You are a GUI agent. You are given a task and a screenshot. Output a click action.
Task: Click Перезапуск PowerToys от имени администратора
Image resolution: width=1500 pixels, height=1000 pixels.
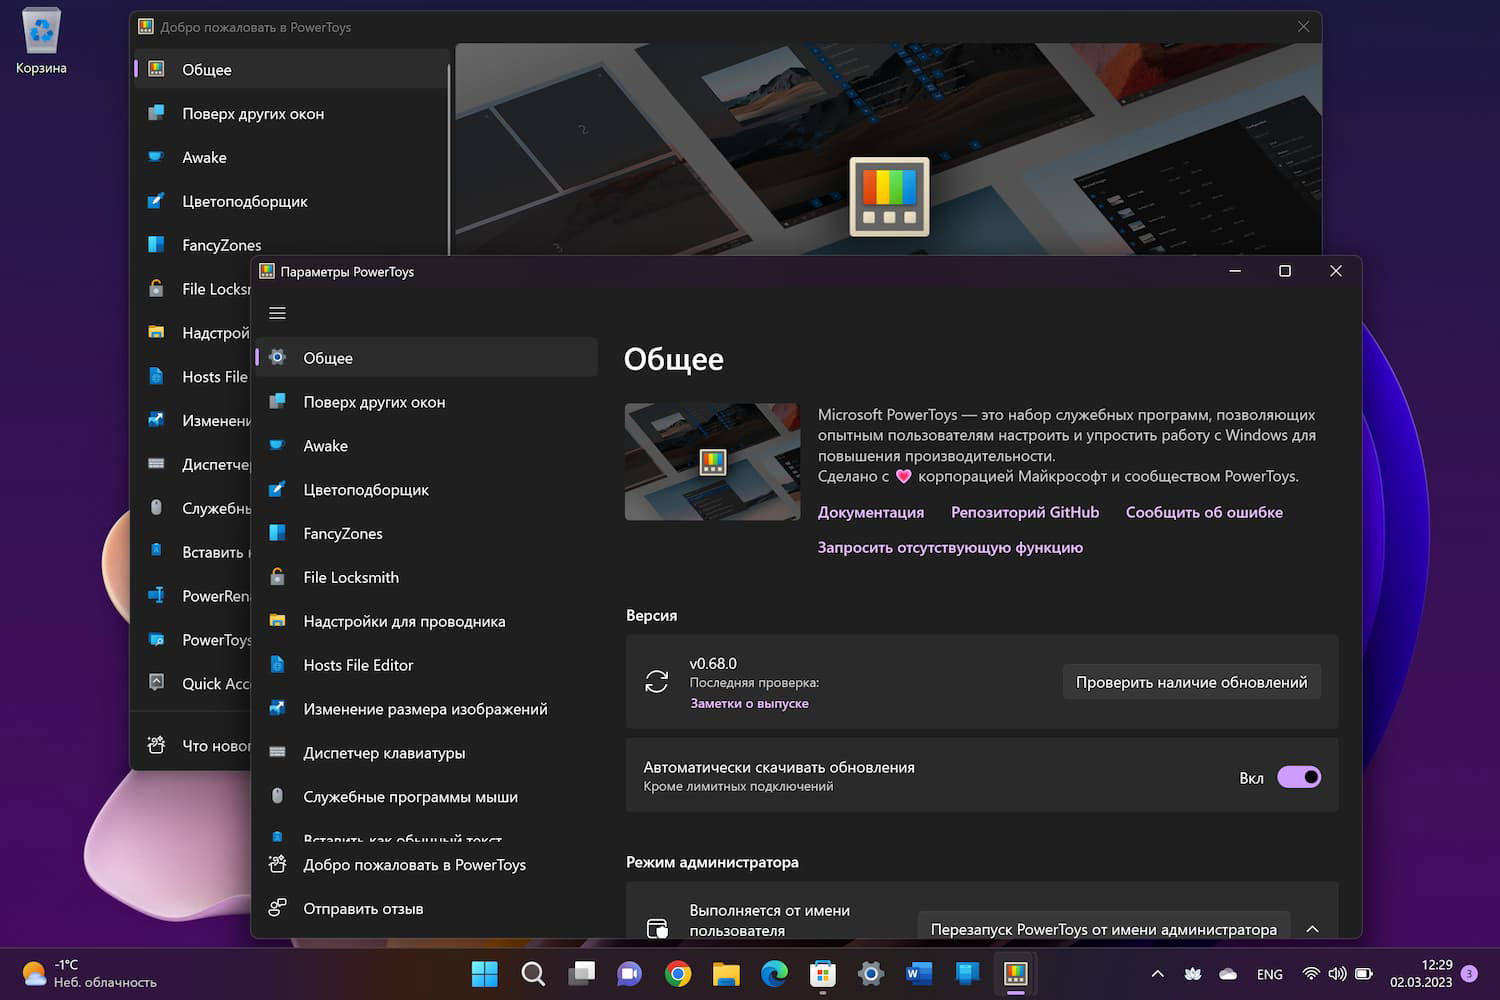tap(1104, 929)
